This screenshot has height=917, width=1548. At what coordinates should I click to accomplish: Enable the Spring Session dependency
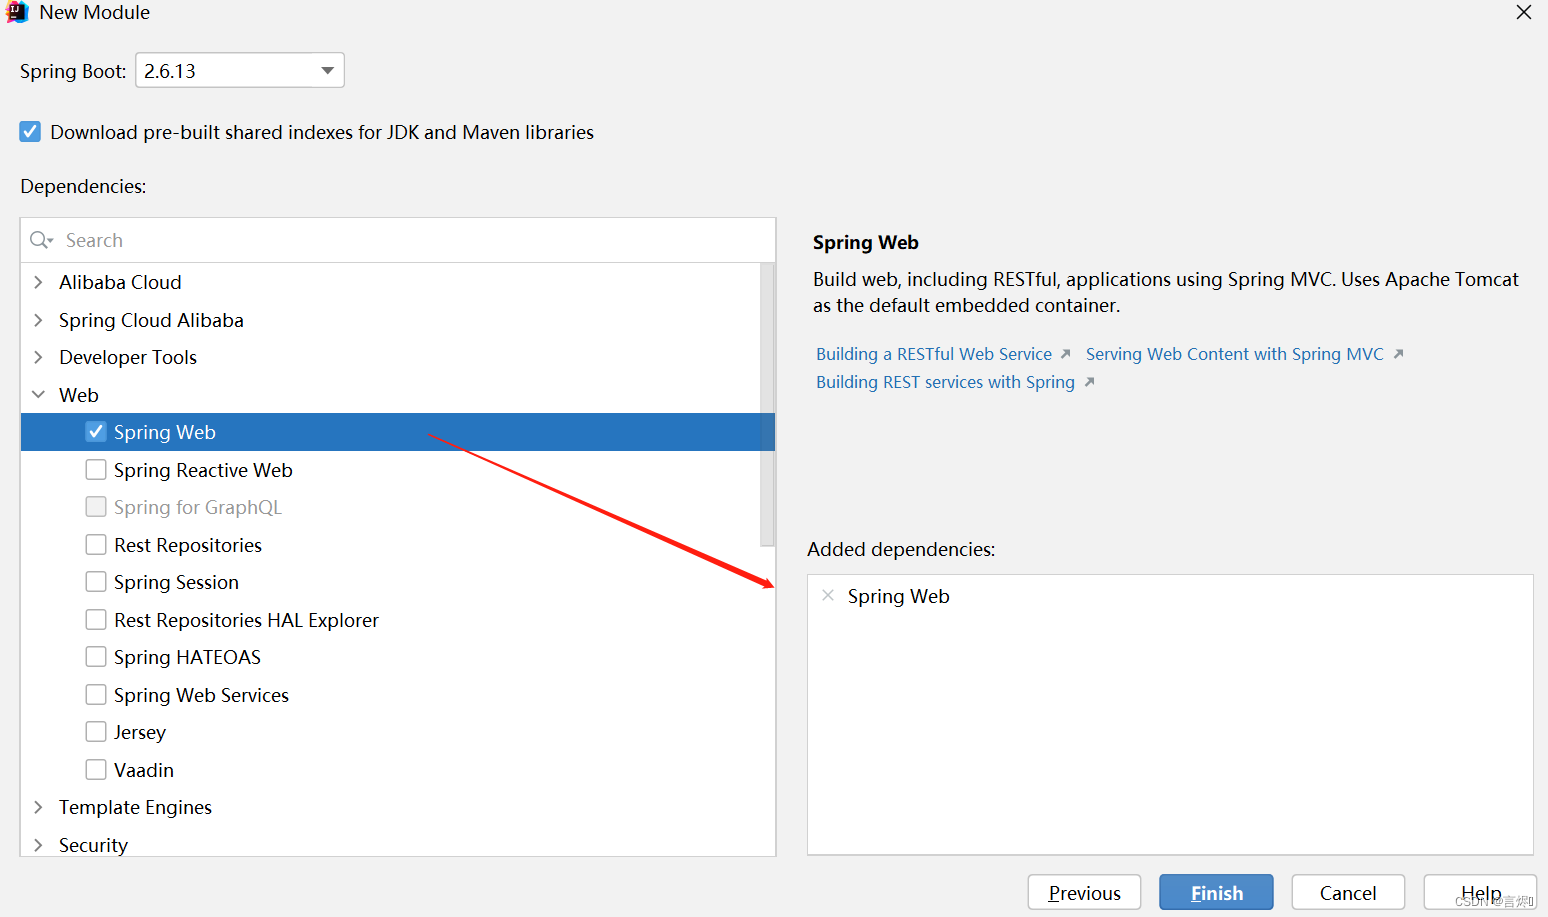point(96,582)
